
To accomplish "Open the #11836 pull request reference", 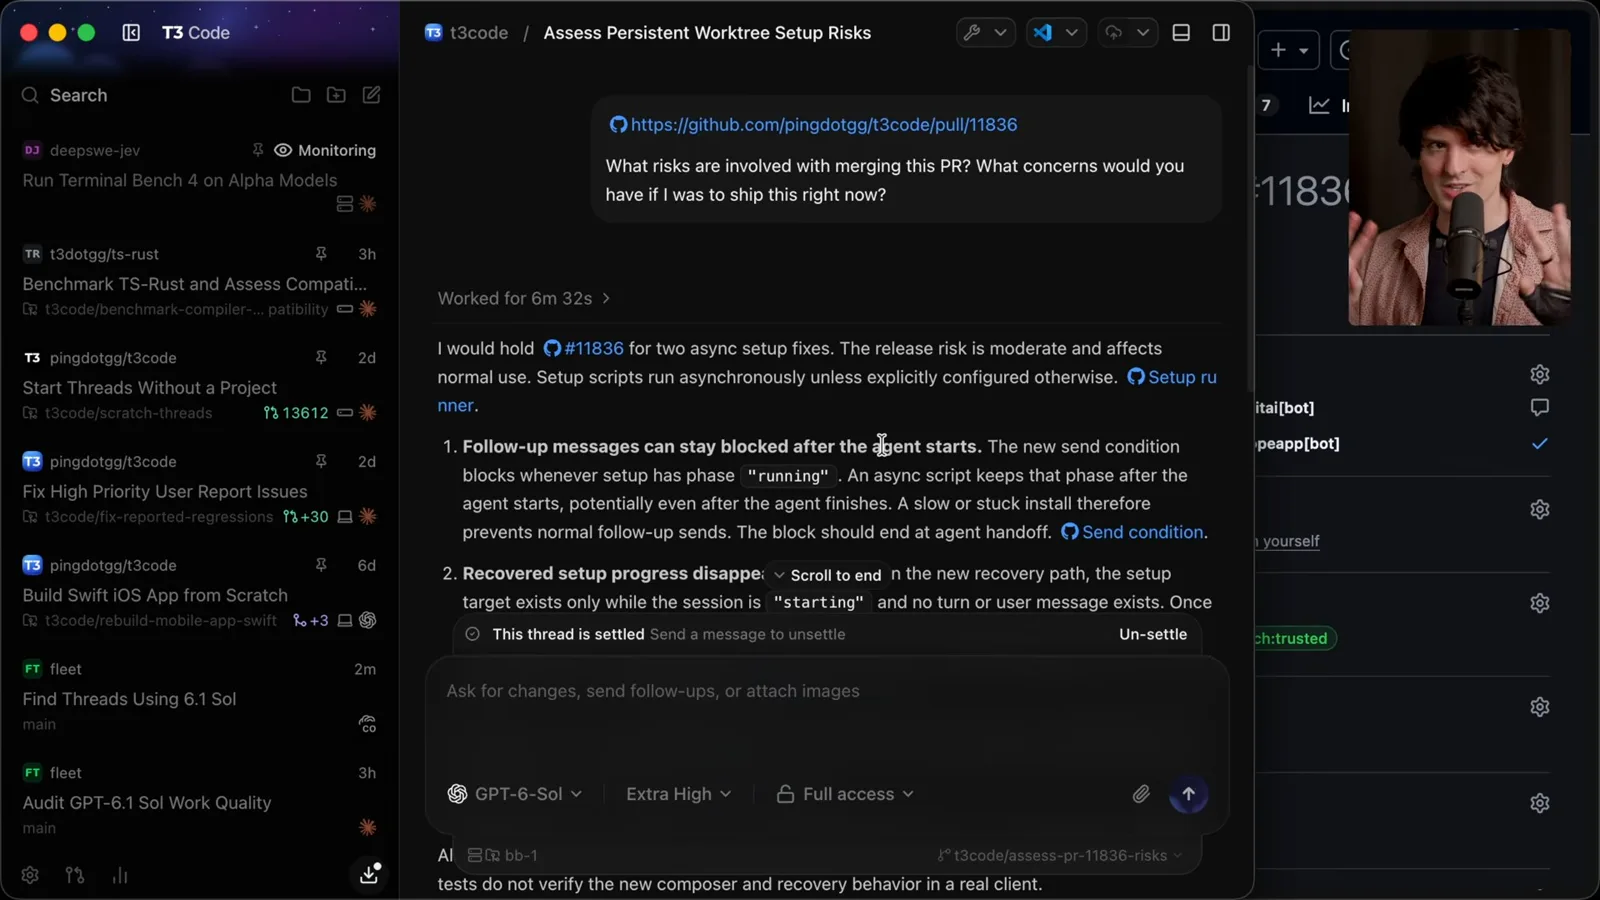I will click(583, 349).
